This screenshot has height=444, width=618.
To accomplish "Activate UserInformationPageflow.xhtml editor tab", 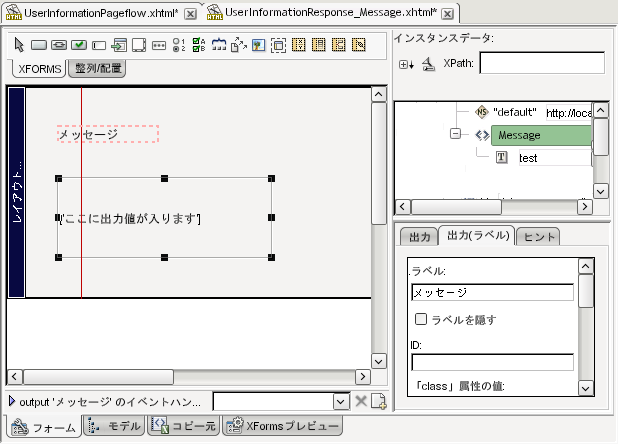I will click(x=101, y=13).
